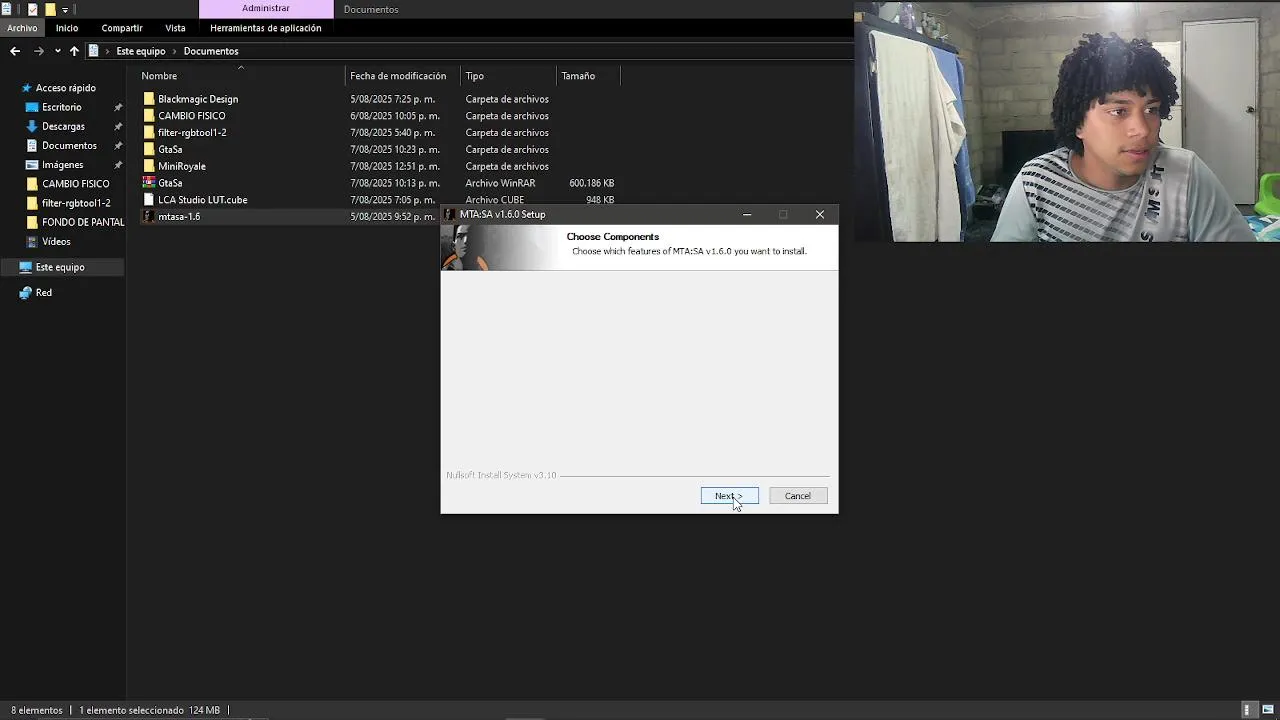Click the File Explorer window icon
Viewport: 1280px width, 720px height.
coord(7,9)
